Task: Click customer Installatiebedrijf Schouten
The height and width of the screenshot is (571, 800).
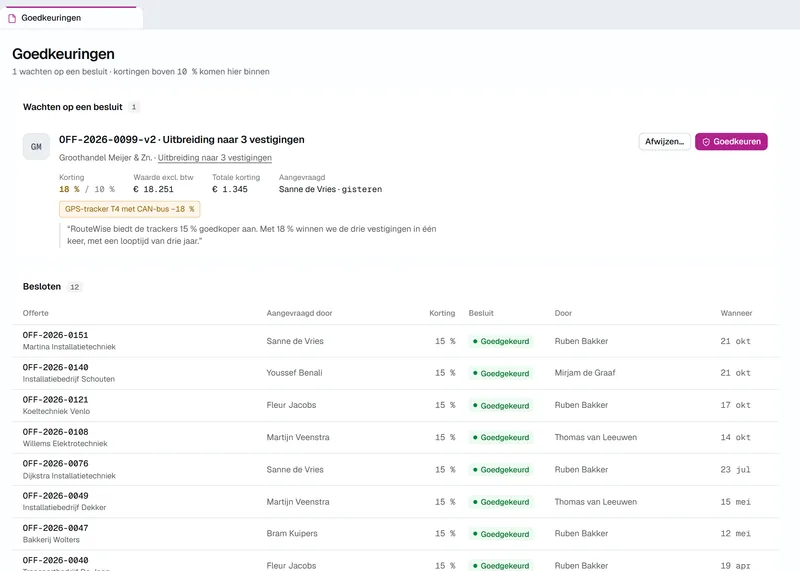Action: click(69, 379)
